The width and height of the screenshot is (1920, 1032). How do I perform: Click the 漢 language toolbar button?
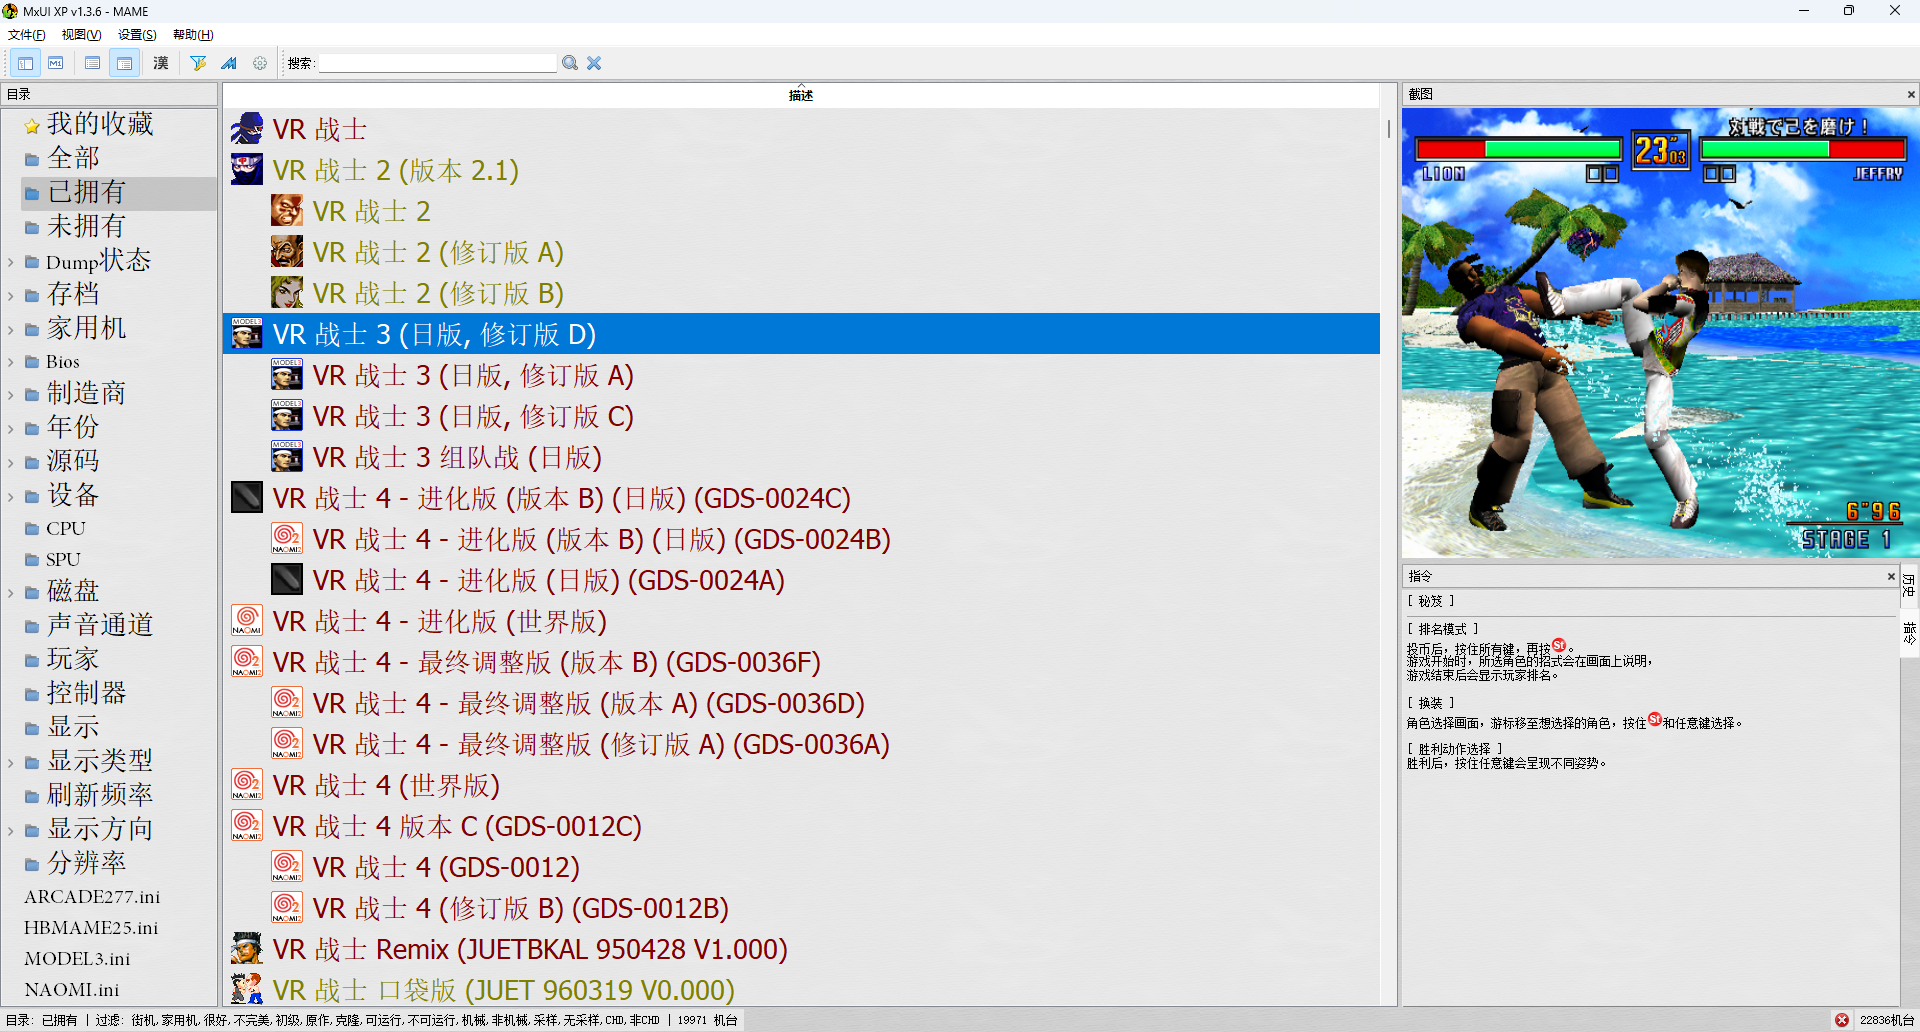coord(161,63)
